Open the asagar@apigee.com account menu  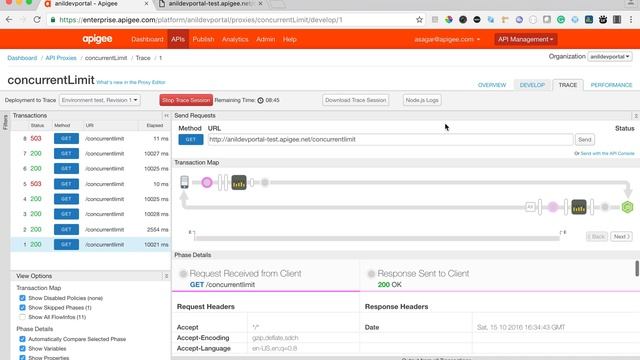coord(447,39)
